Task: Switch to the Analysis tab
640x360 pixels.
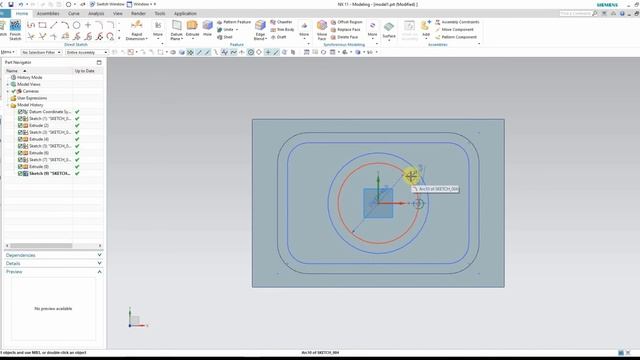Action: (96, 13)
